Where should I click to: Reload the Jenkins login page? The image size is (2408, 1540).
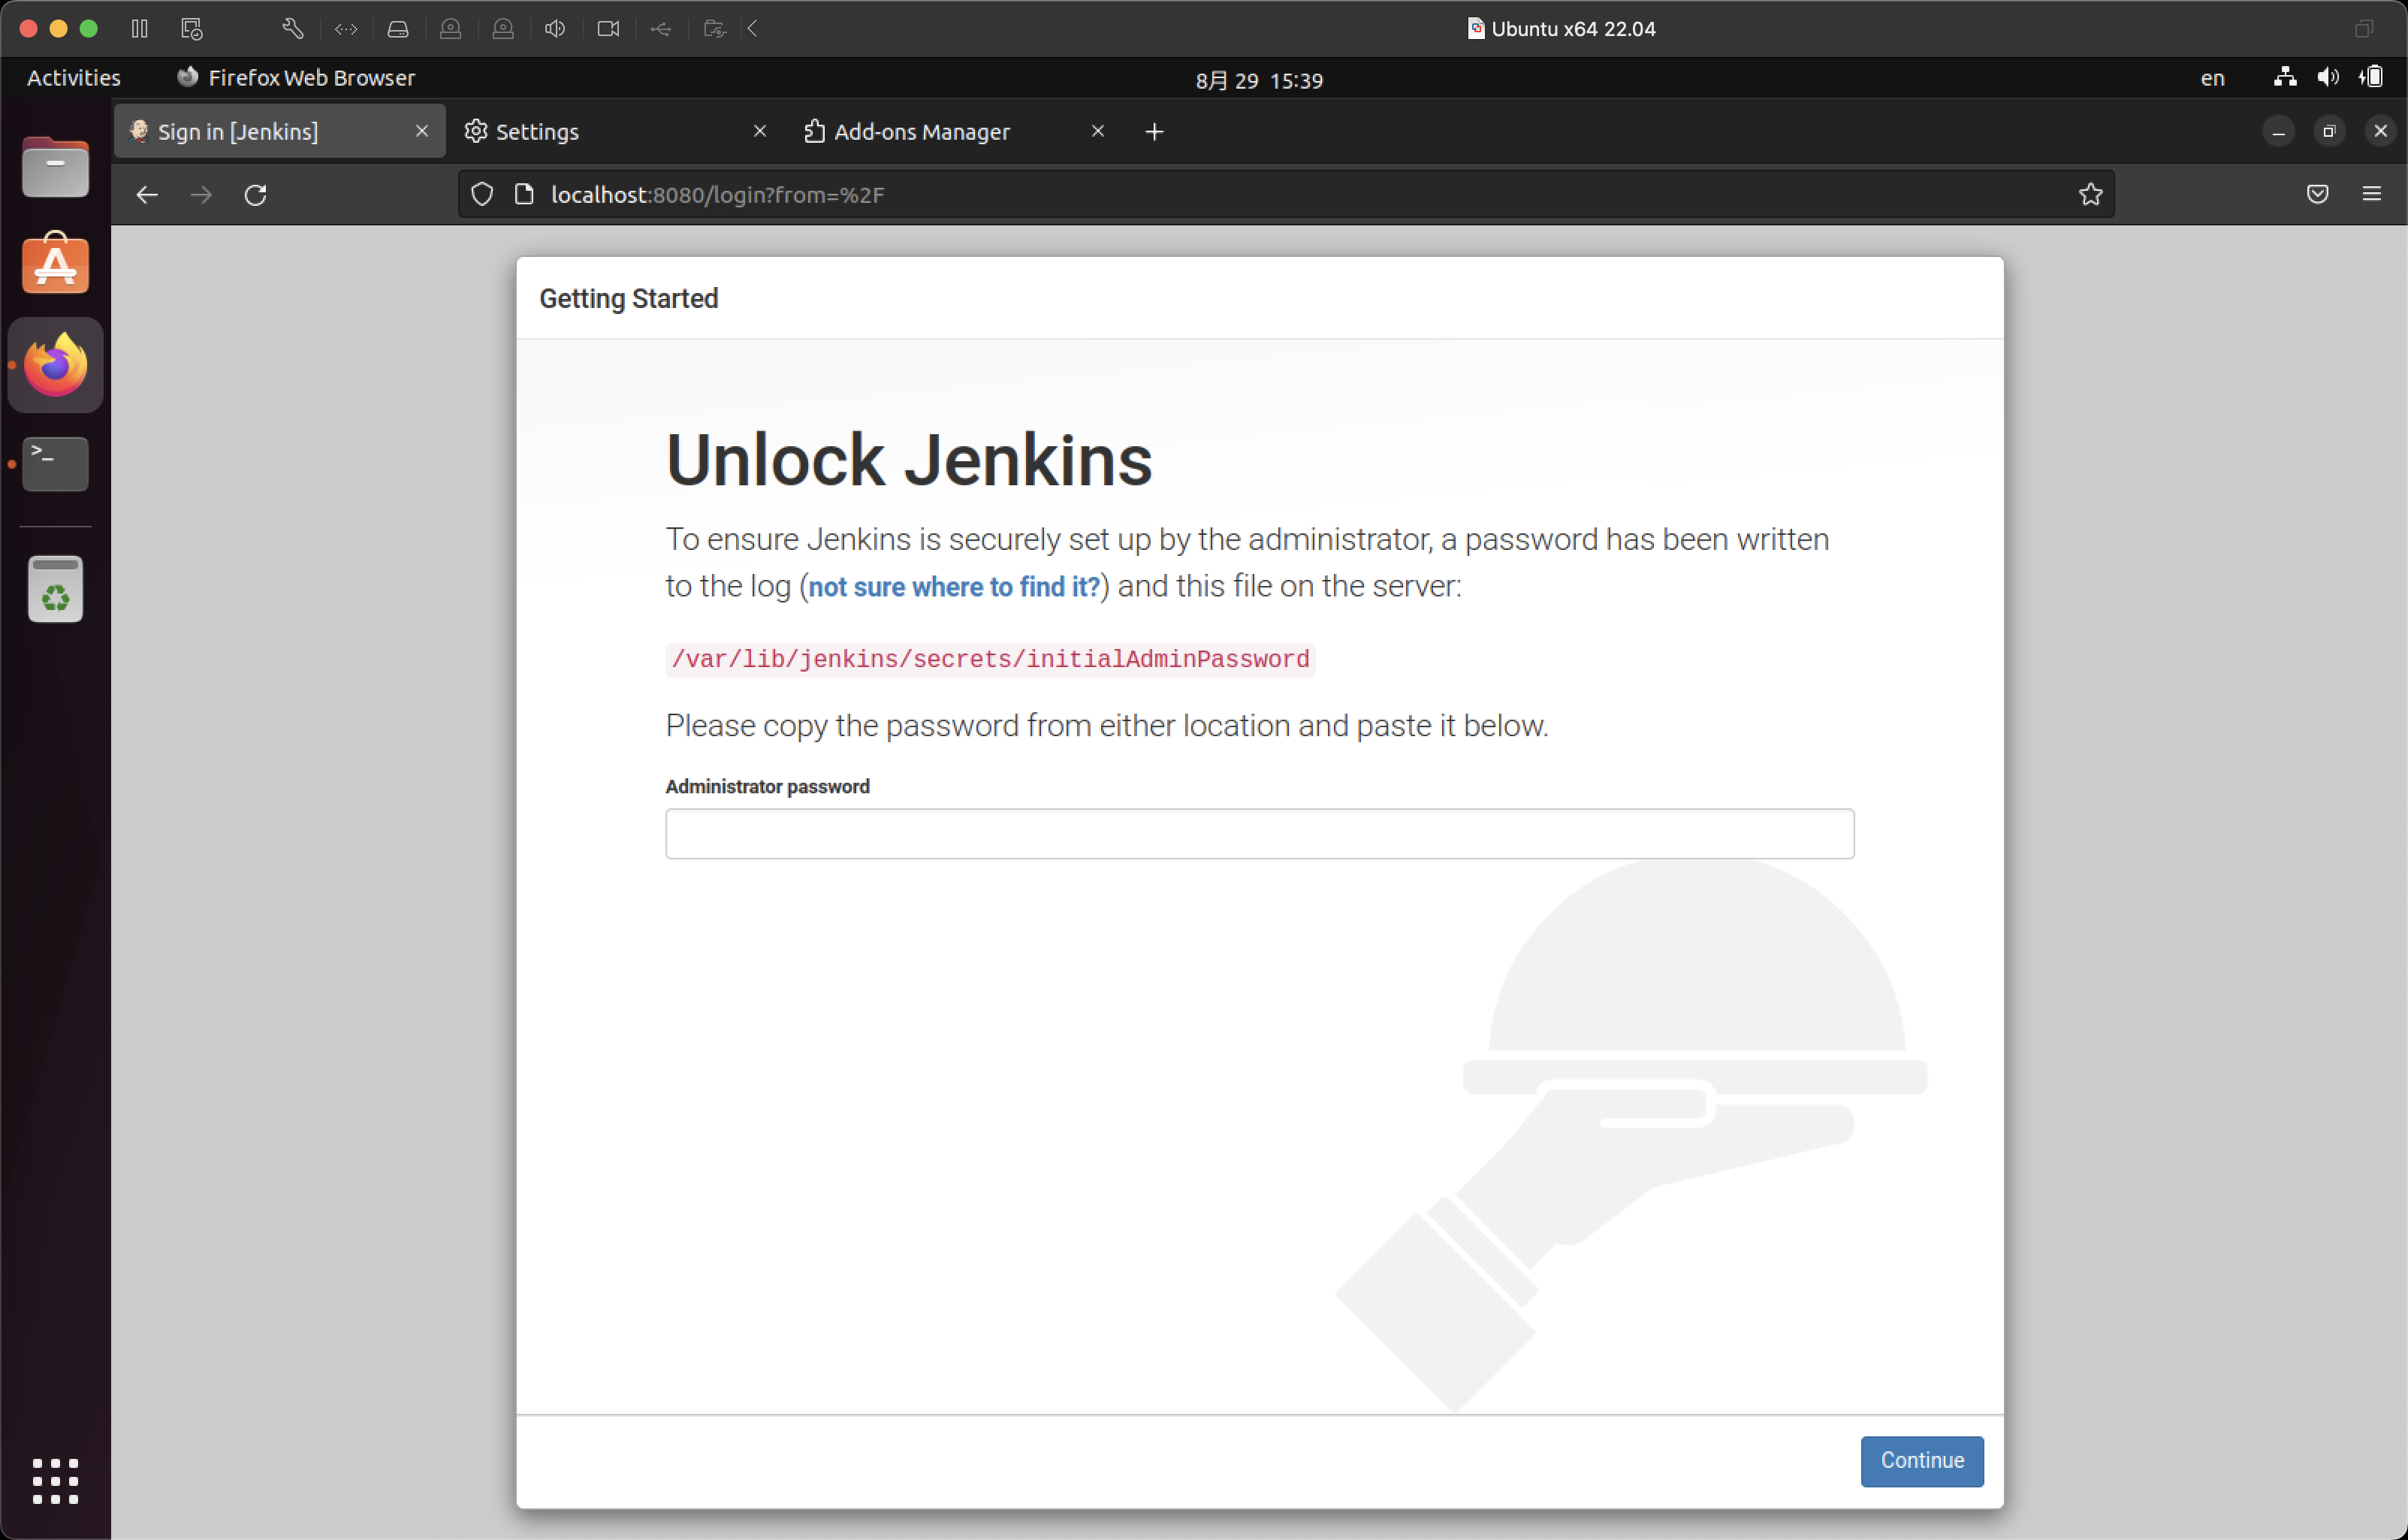tap(256, 195)
